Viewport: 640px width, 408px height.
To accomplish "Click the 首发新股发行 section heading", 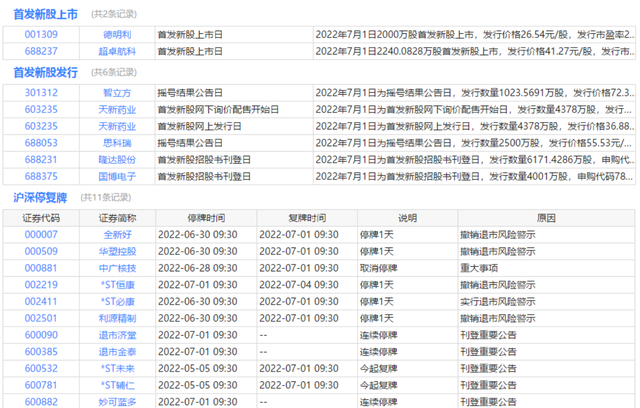I will 45,73.
